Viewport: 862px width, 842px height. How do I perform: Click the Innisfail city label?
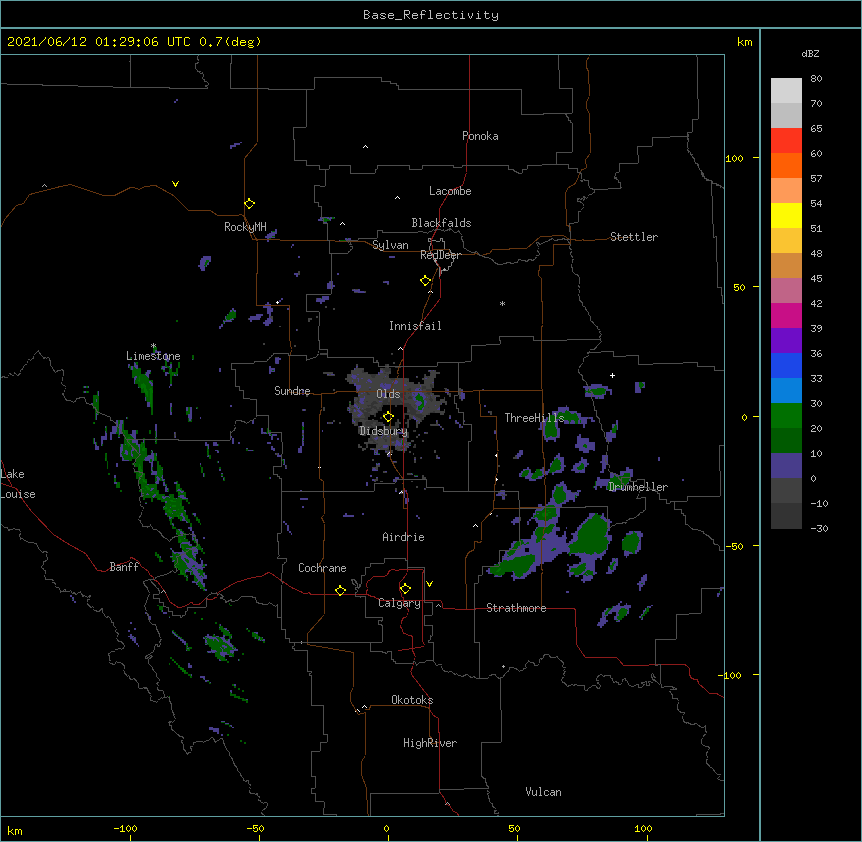coord(415,326)
